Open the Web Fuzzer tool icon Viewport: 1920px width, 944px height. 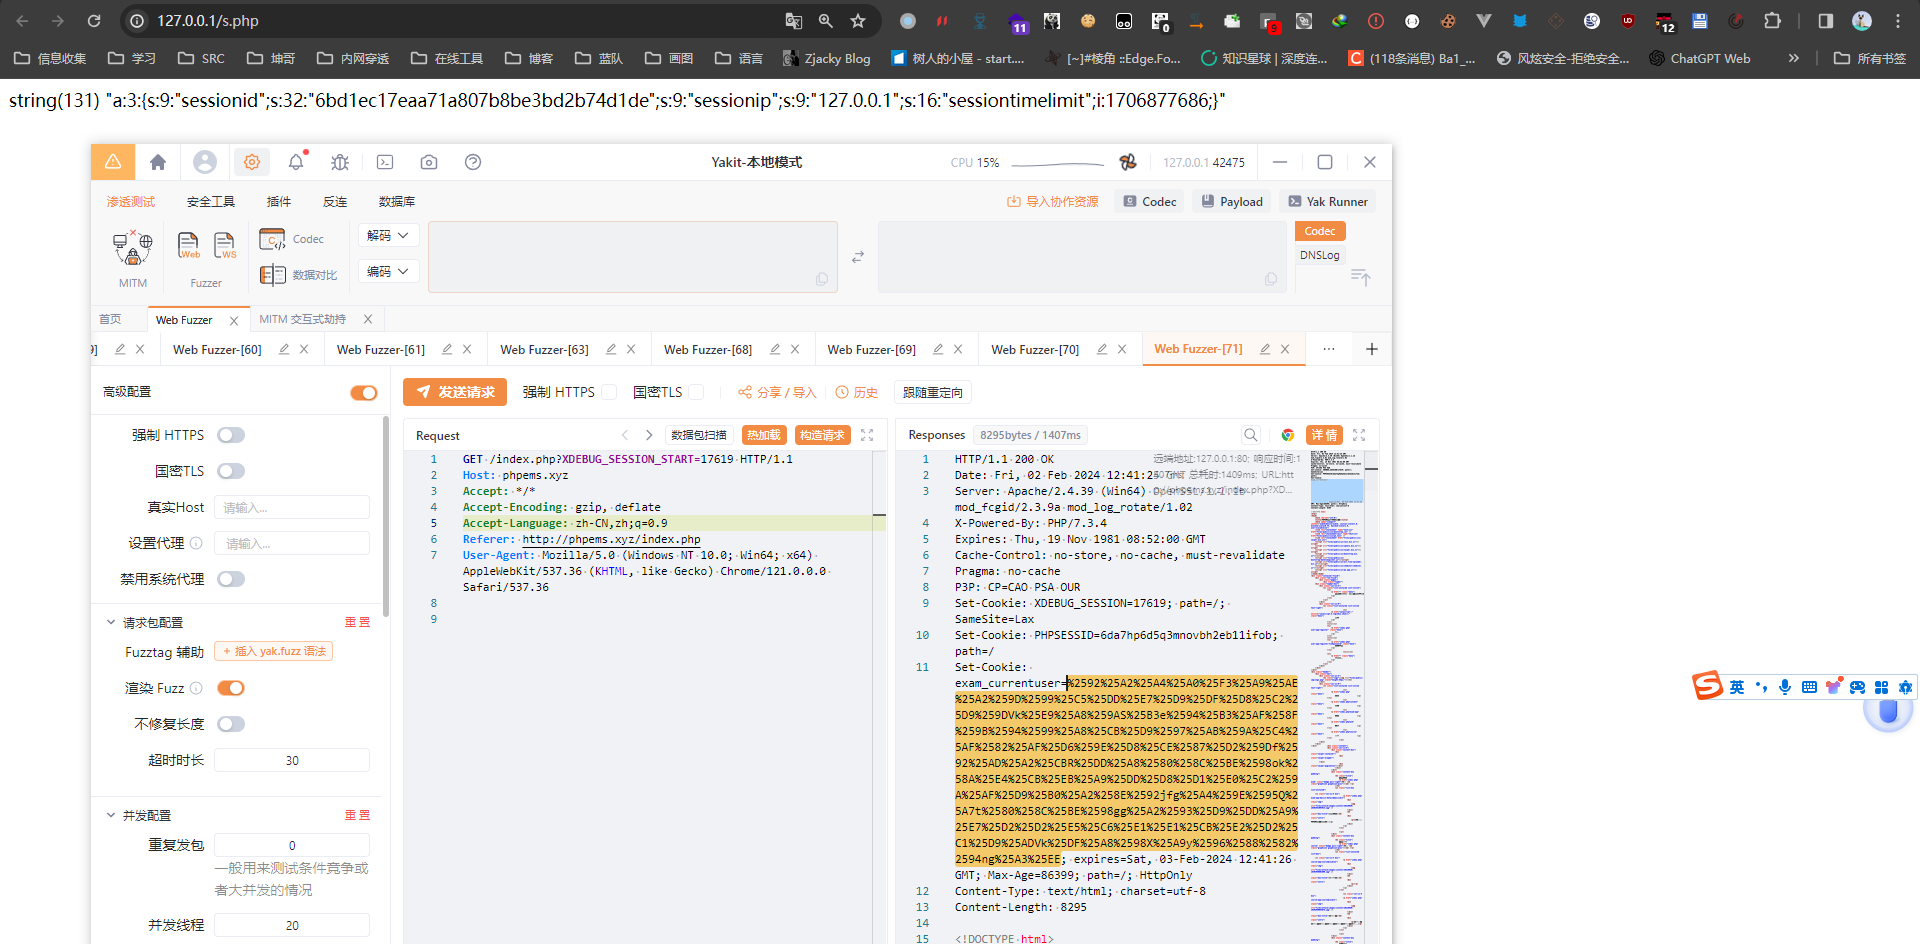pyautogui.click(x=188, y=245)
